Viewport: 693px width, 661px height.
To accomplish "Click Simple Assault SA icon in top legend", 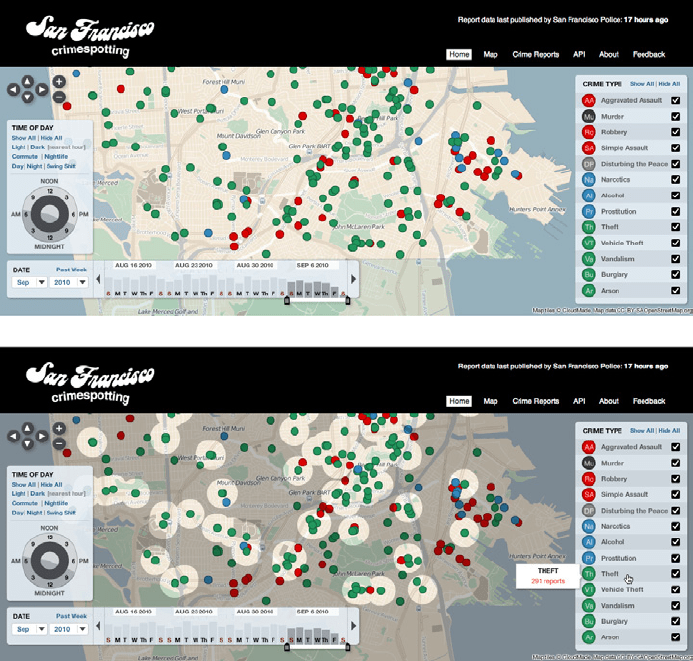I will click(588, 148).
